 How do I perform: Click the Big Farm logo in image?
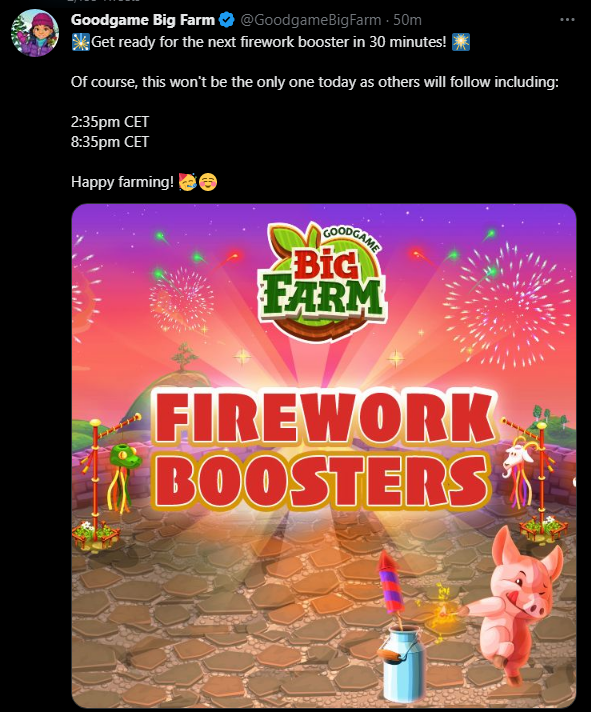[323, 281]
